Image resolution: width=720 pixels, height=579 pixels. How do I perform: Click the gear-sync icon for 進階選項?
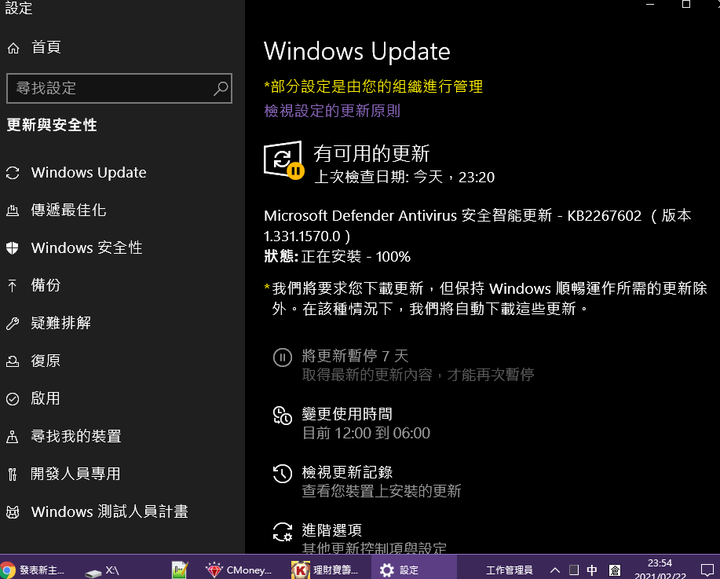[x=282, y=532]
